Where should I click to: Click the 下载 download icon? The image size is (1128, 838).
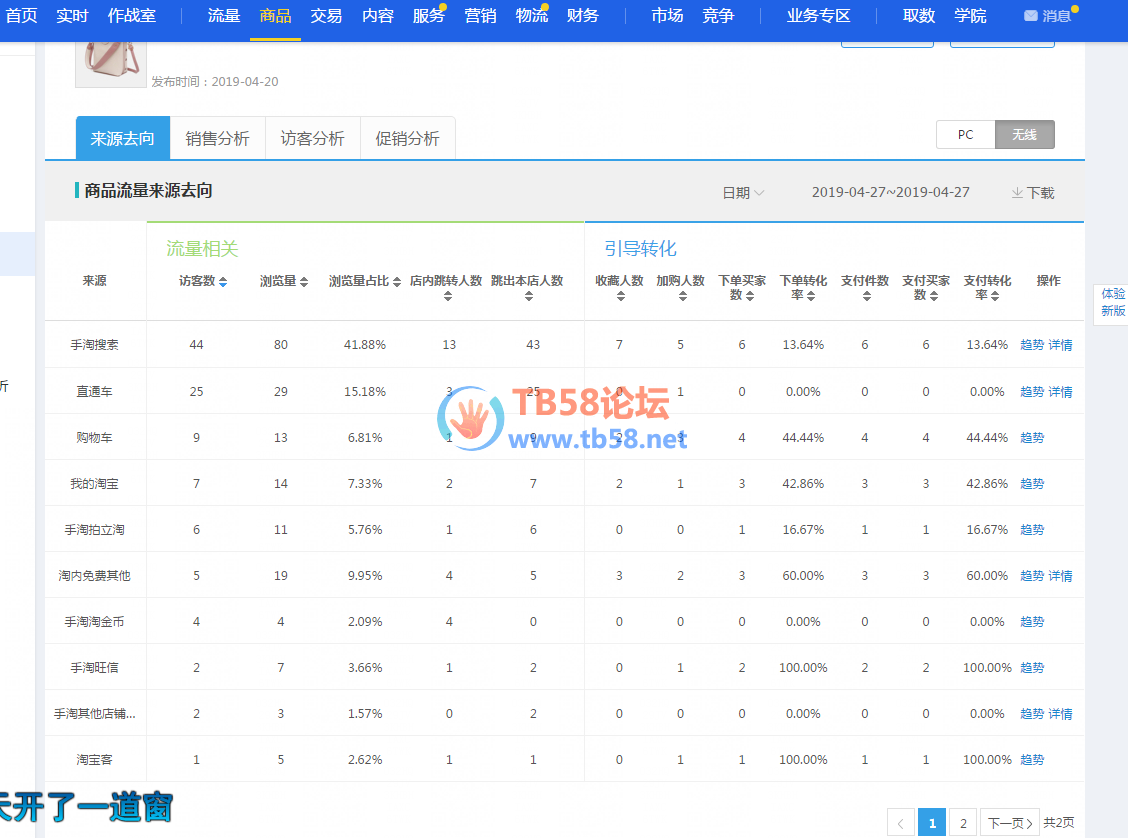[1017, 193]
